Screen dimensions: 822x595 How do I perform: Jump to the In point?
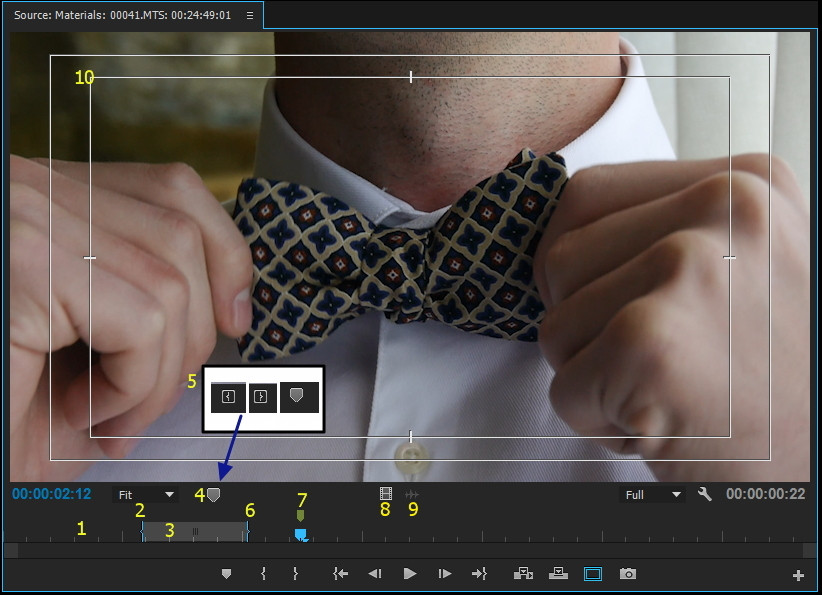coord(341,574)
